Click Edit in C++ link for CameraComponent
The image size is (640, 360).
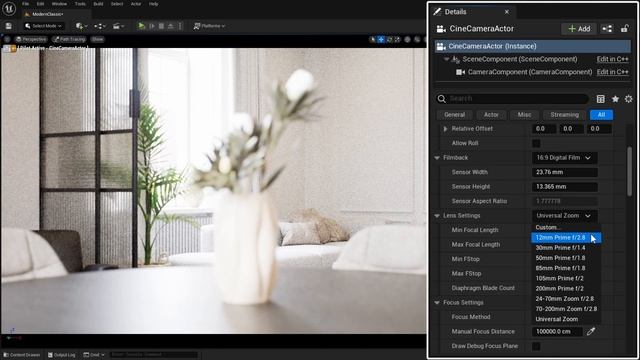(x=612, y=72)
